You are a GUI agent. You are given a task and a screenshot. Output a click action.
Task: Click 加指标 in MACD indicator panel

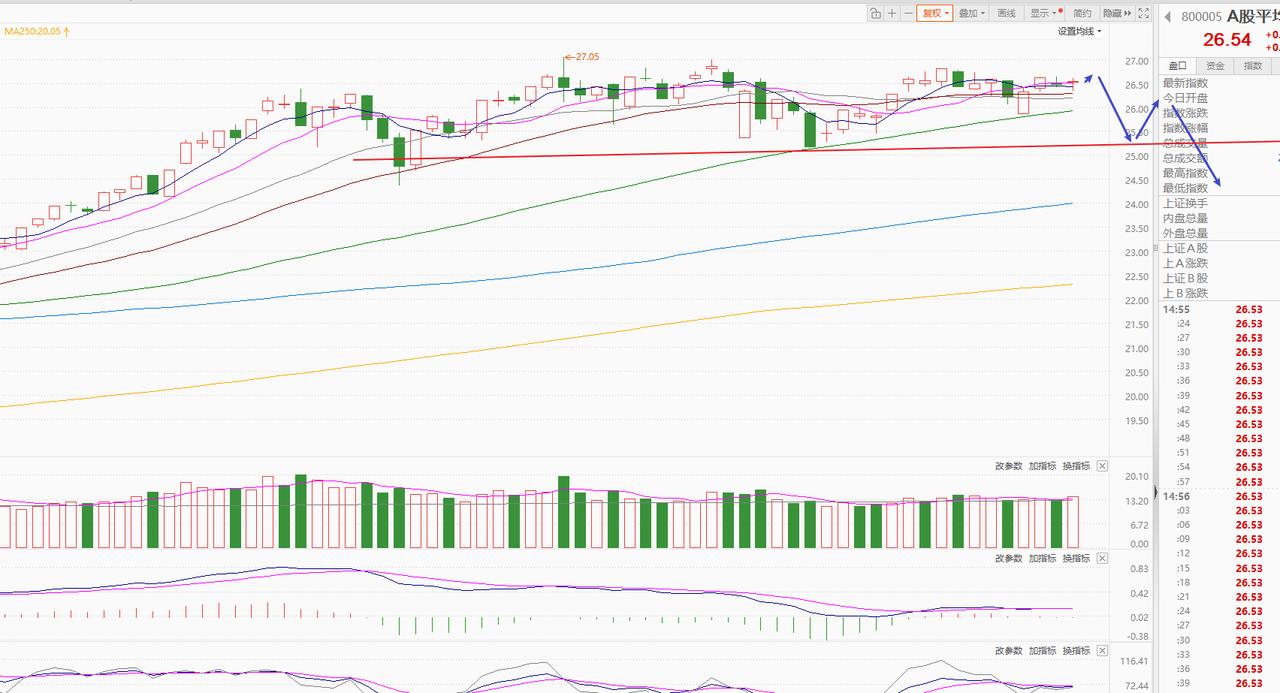(1043, 558)
